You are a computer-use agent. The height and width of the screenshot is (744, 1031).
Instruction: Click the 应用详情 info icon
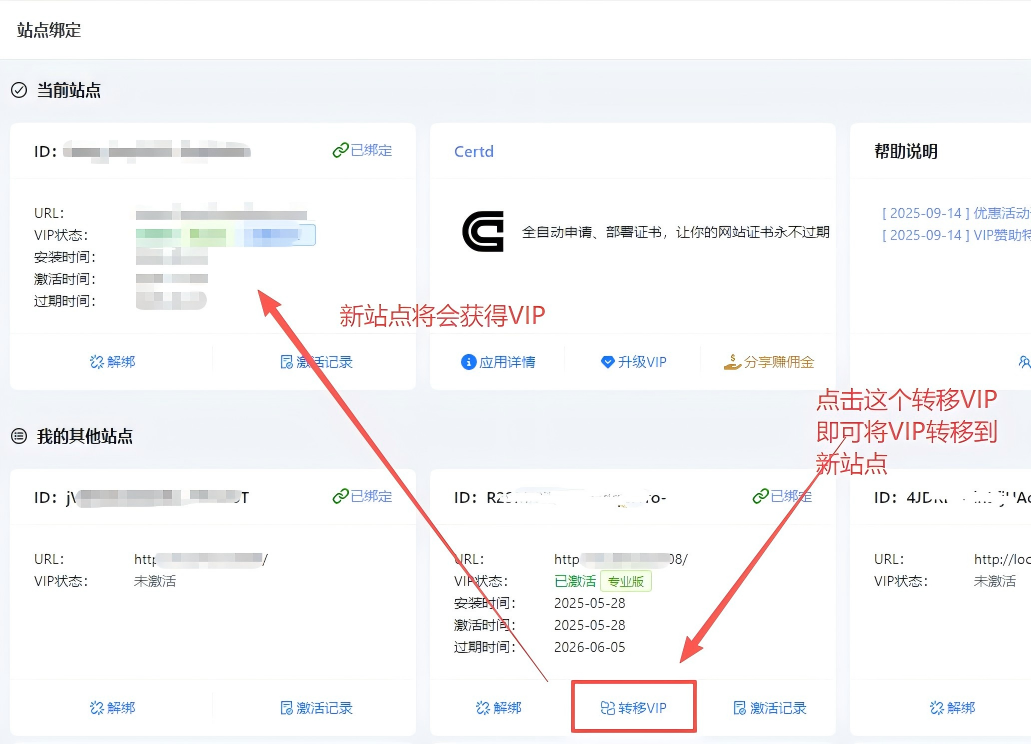(468, 362)
